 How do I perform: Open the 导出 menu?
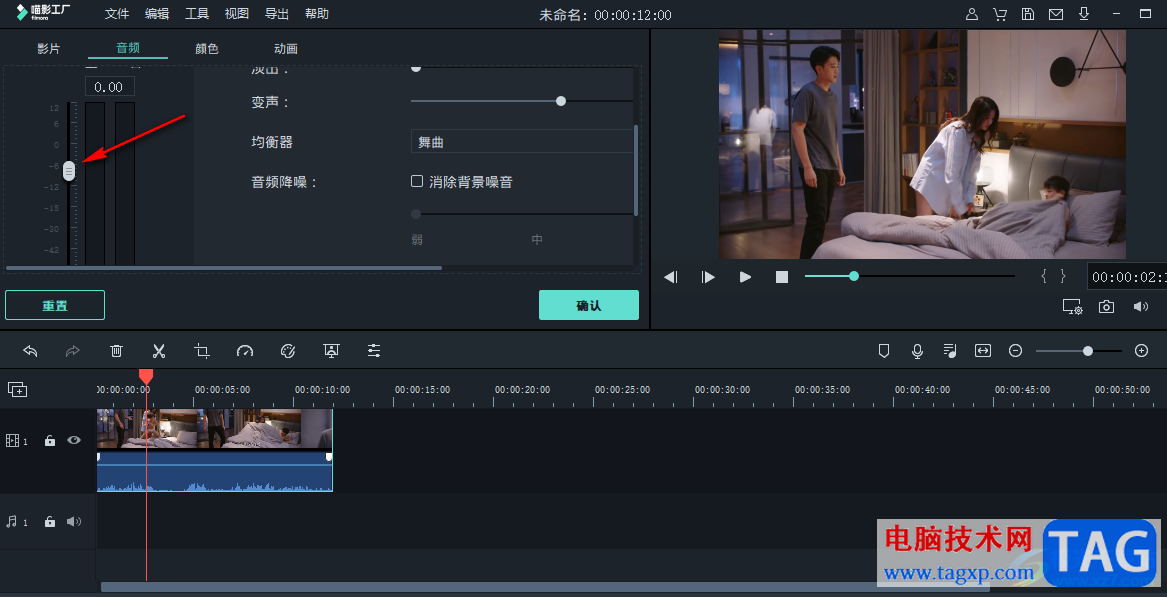[277, 13]
